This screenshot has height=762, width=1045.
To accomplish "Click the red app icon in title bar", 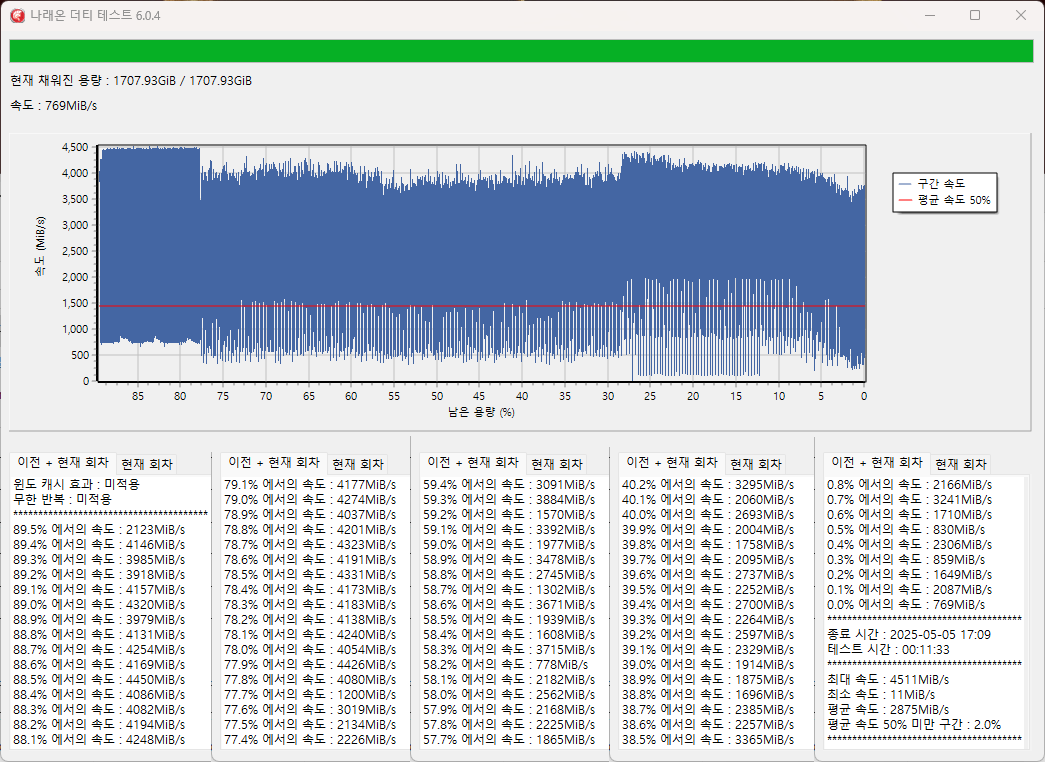I will click(16, 15).
